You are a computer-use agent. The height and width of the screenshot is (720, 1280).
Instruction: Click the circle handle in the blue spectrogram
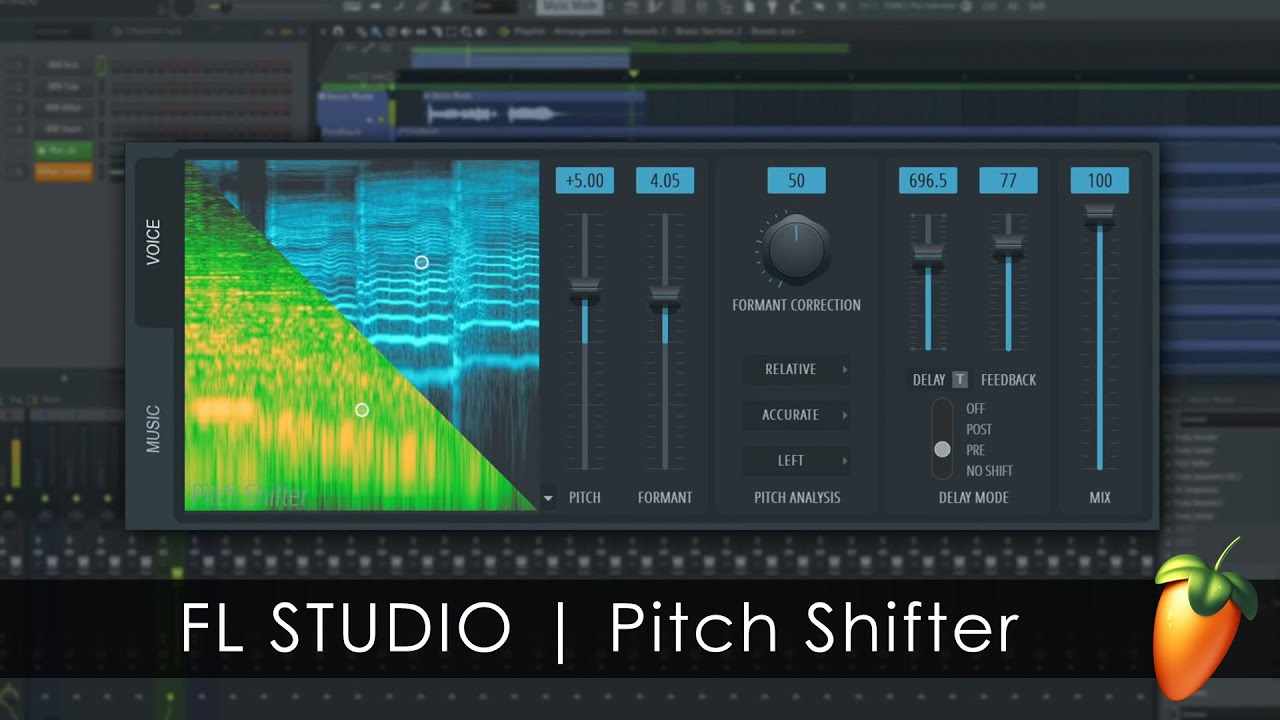[x=422, y=262]
